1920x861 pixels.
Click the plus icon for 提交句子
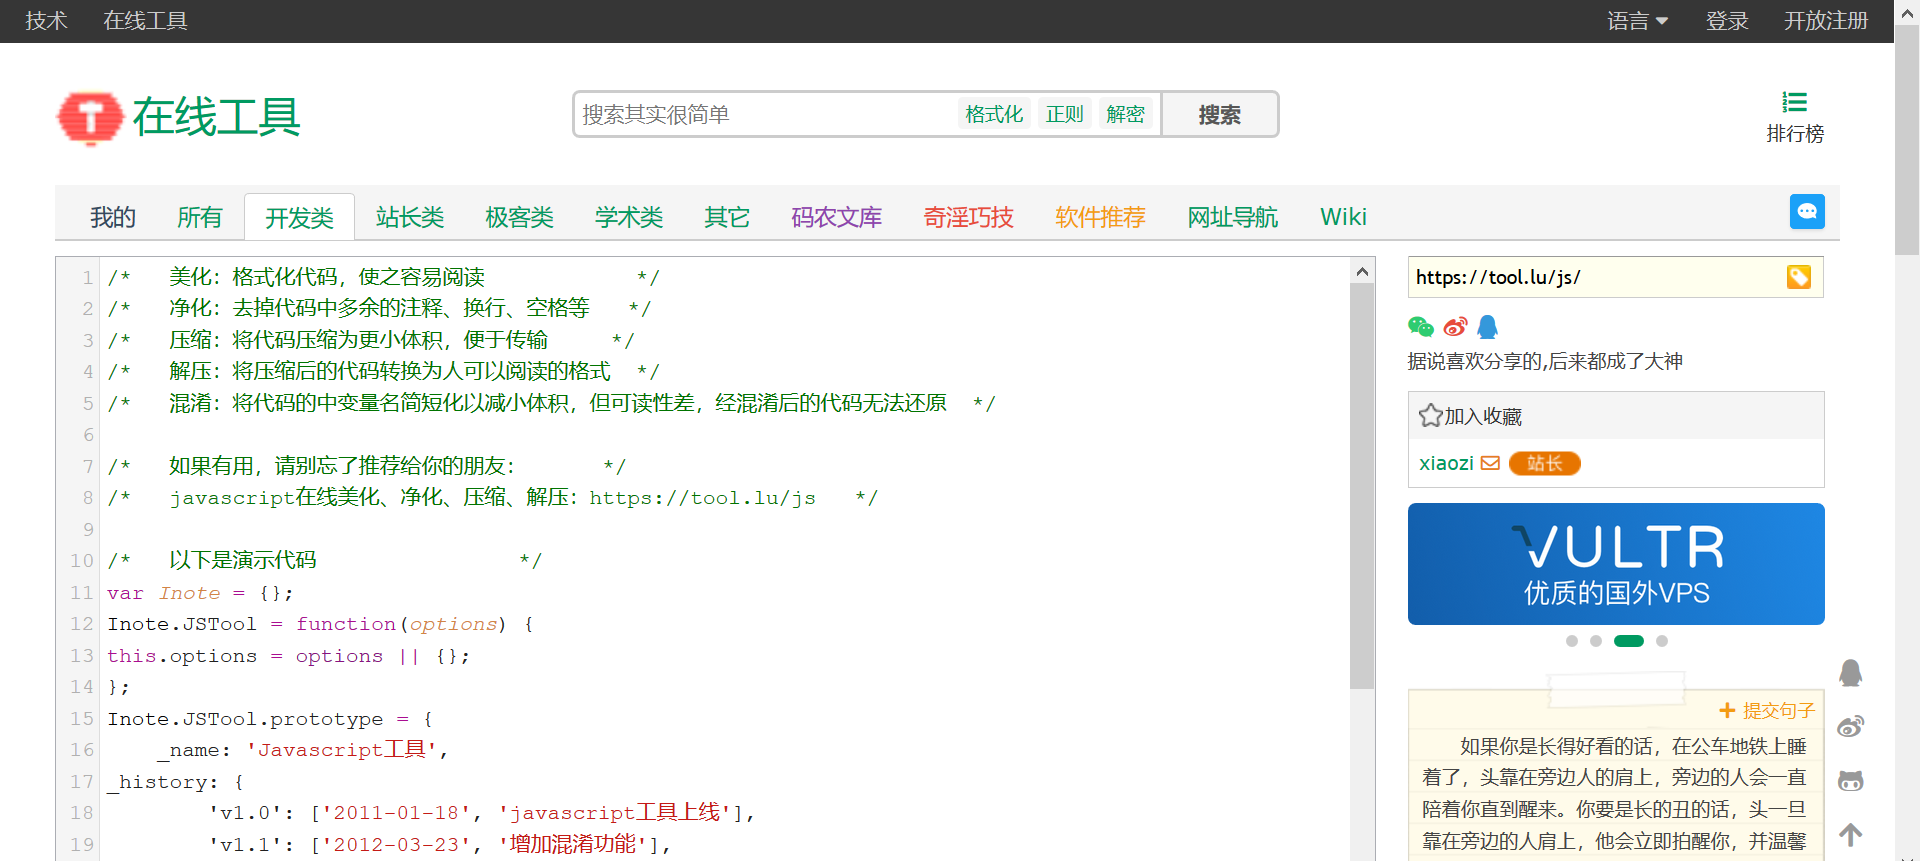point(1727,711)
